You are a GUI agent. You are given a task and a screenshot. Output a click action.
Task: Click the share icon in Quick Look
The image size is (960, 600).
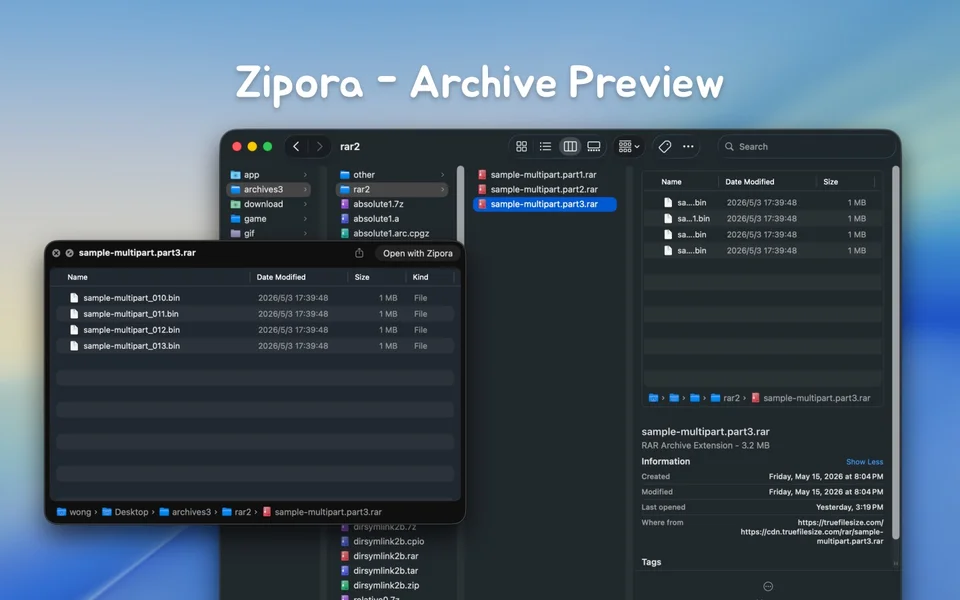[x=359, y=253]
